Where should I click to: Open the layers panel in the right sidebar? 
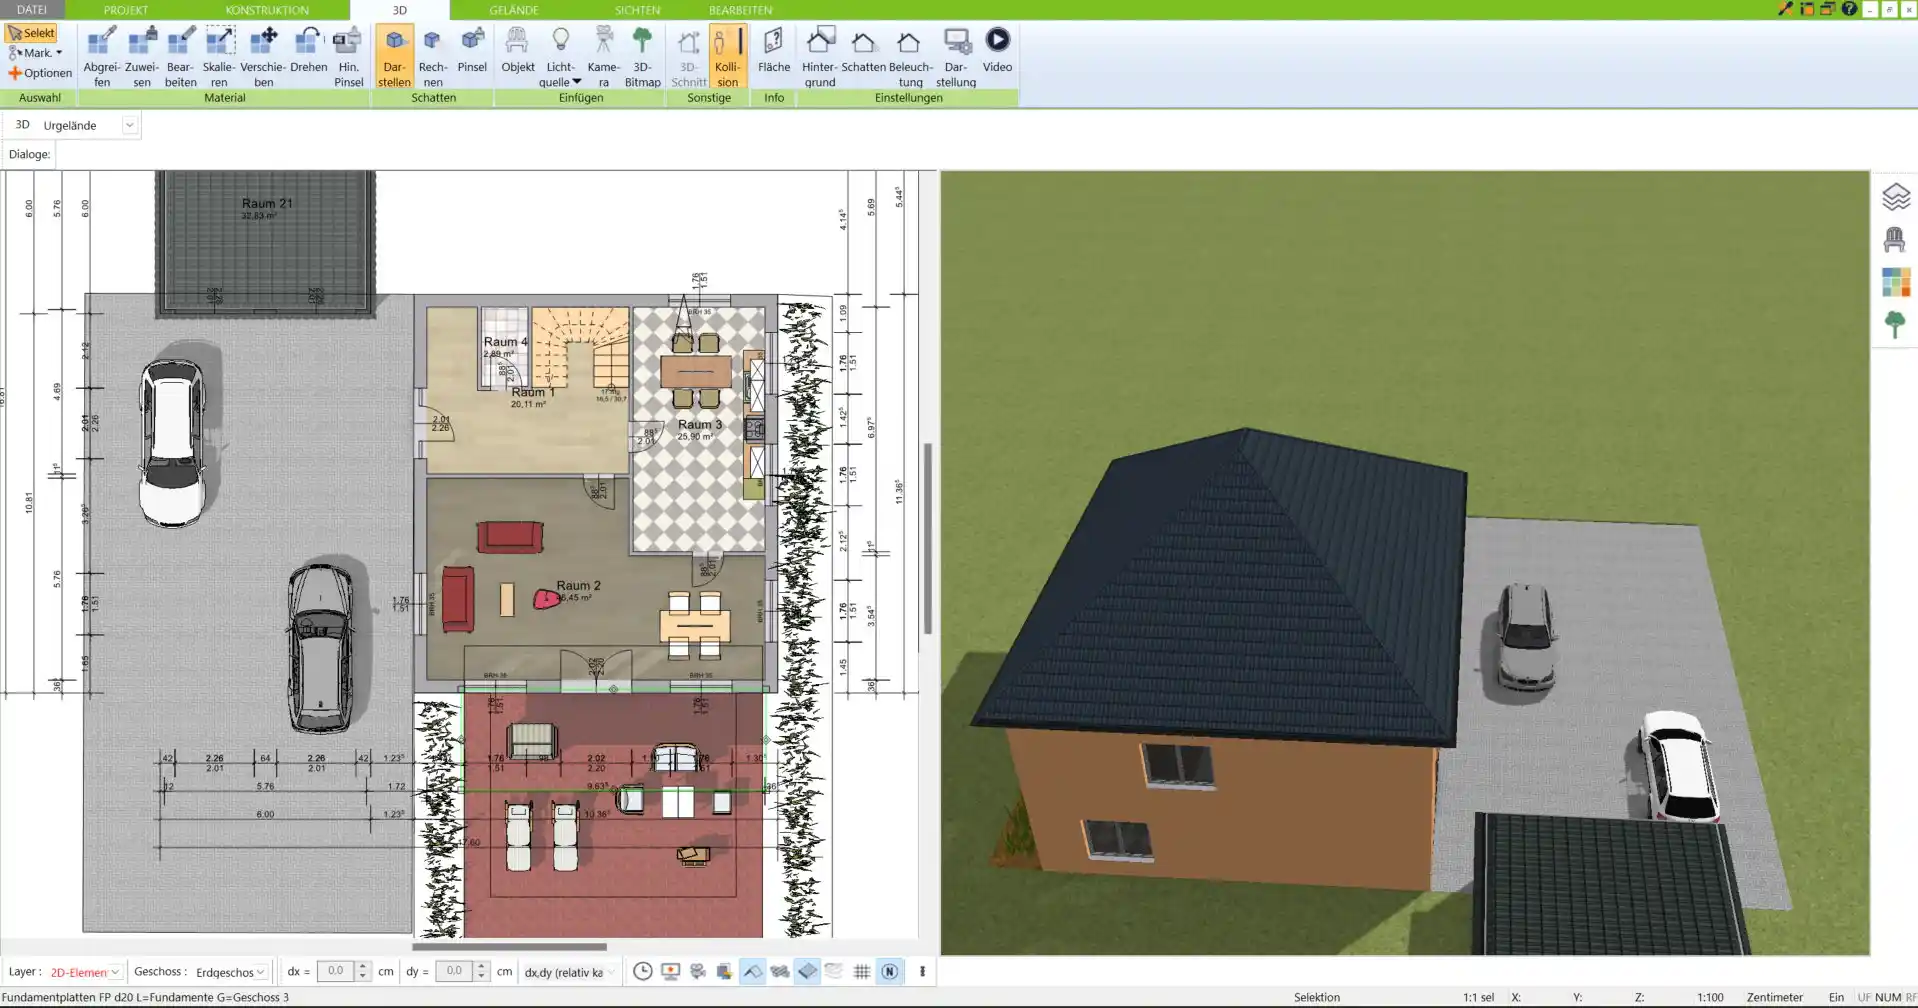(1895, 197)
